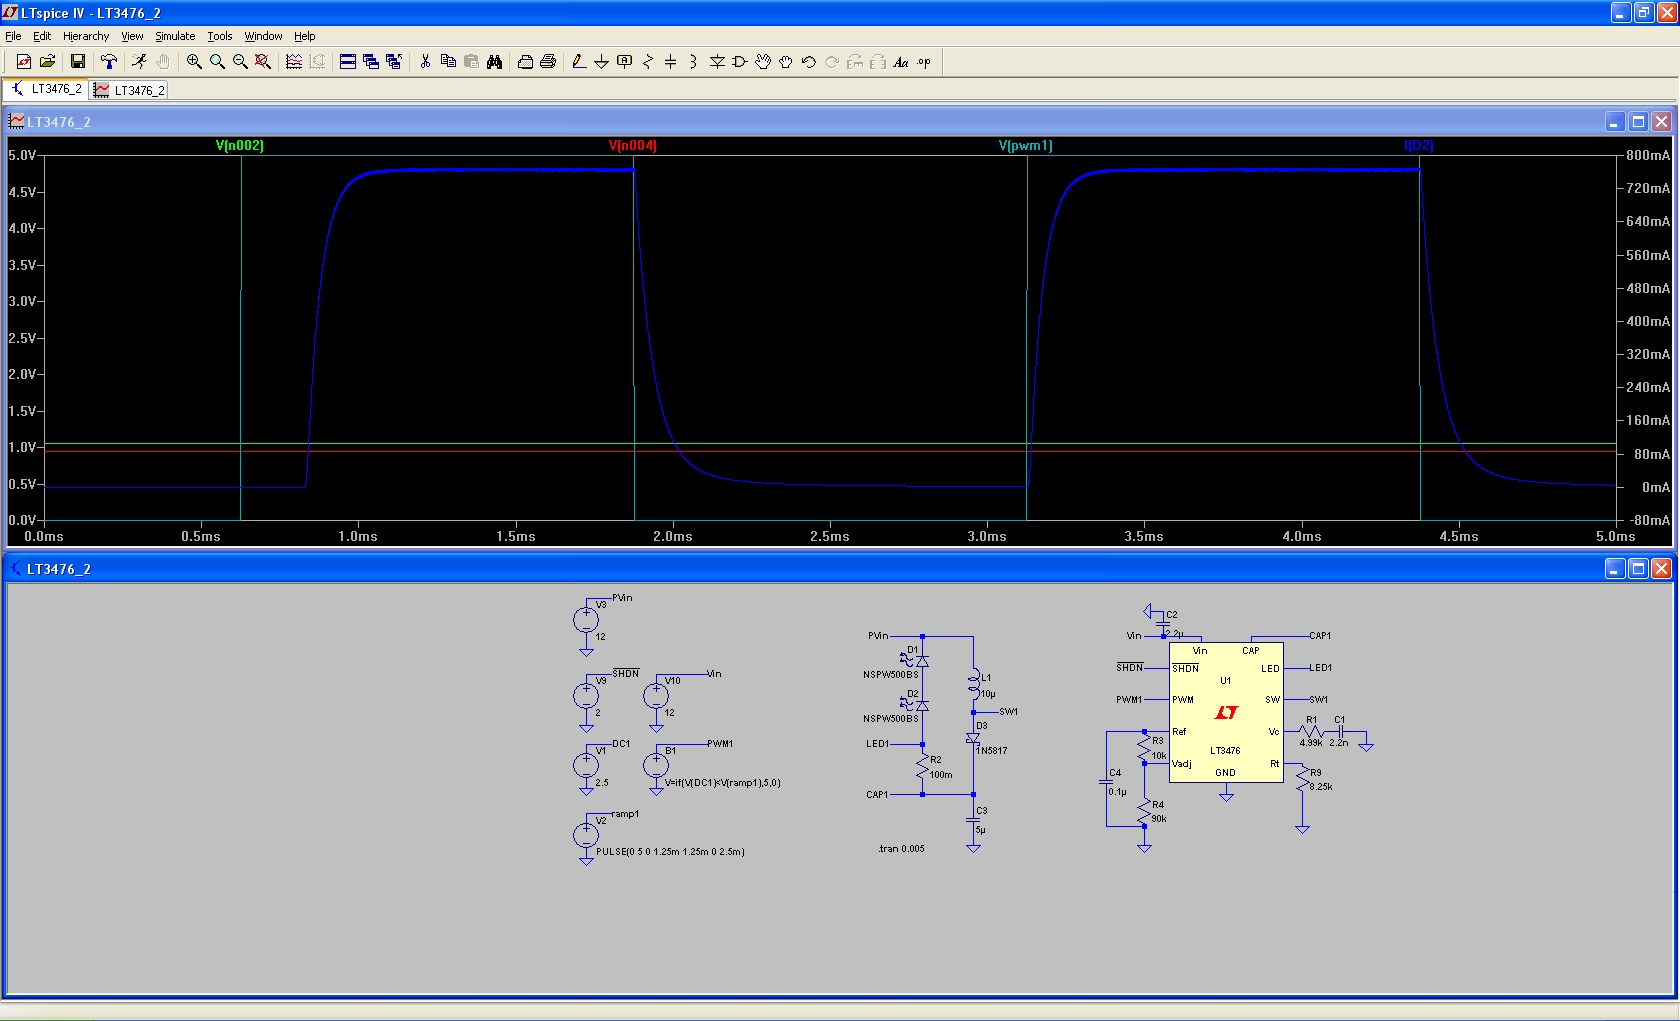The width and height of the screenshot is (1680, 1021).
Task: Run the simulation using the running man icon
Action: (138, 61)
